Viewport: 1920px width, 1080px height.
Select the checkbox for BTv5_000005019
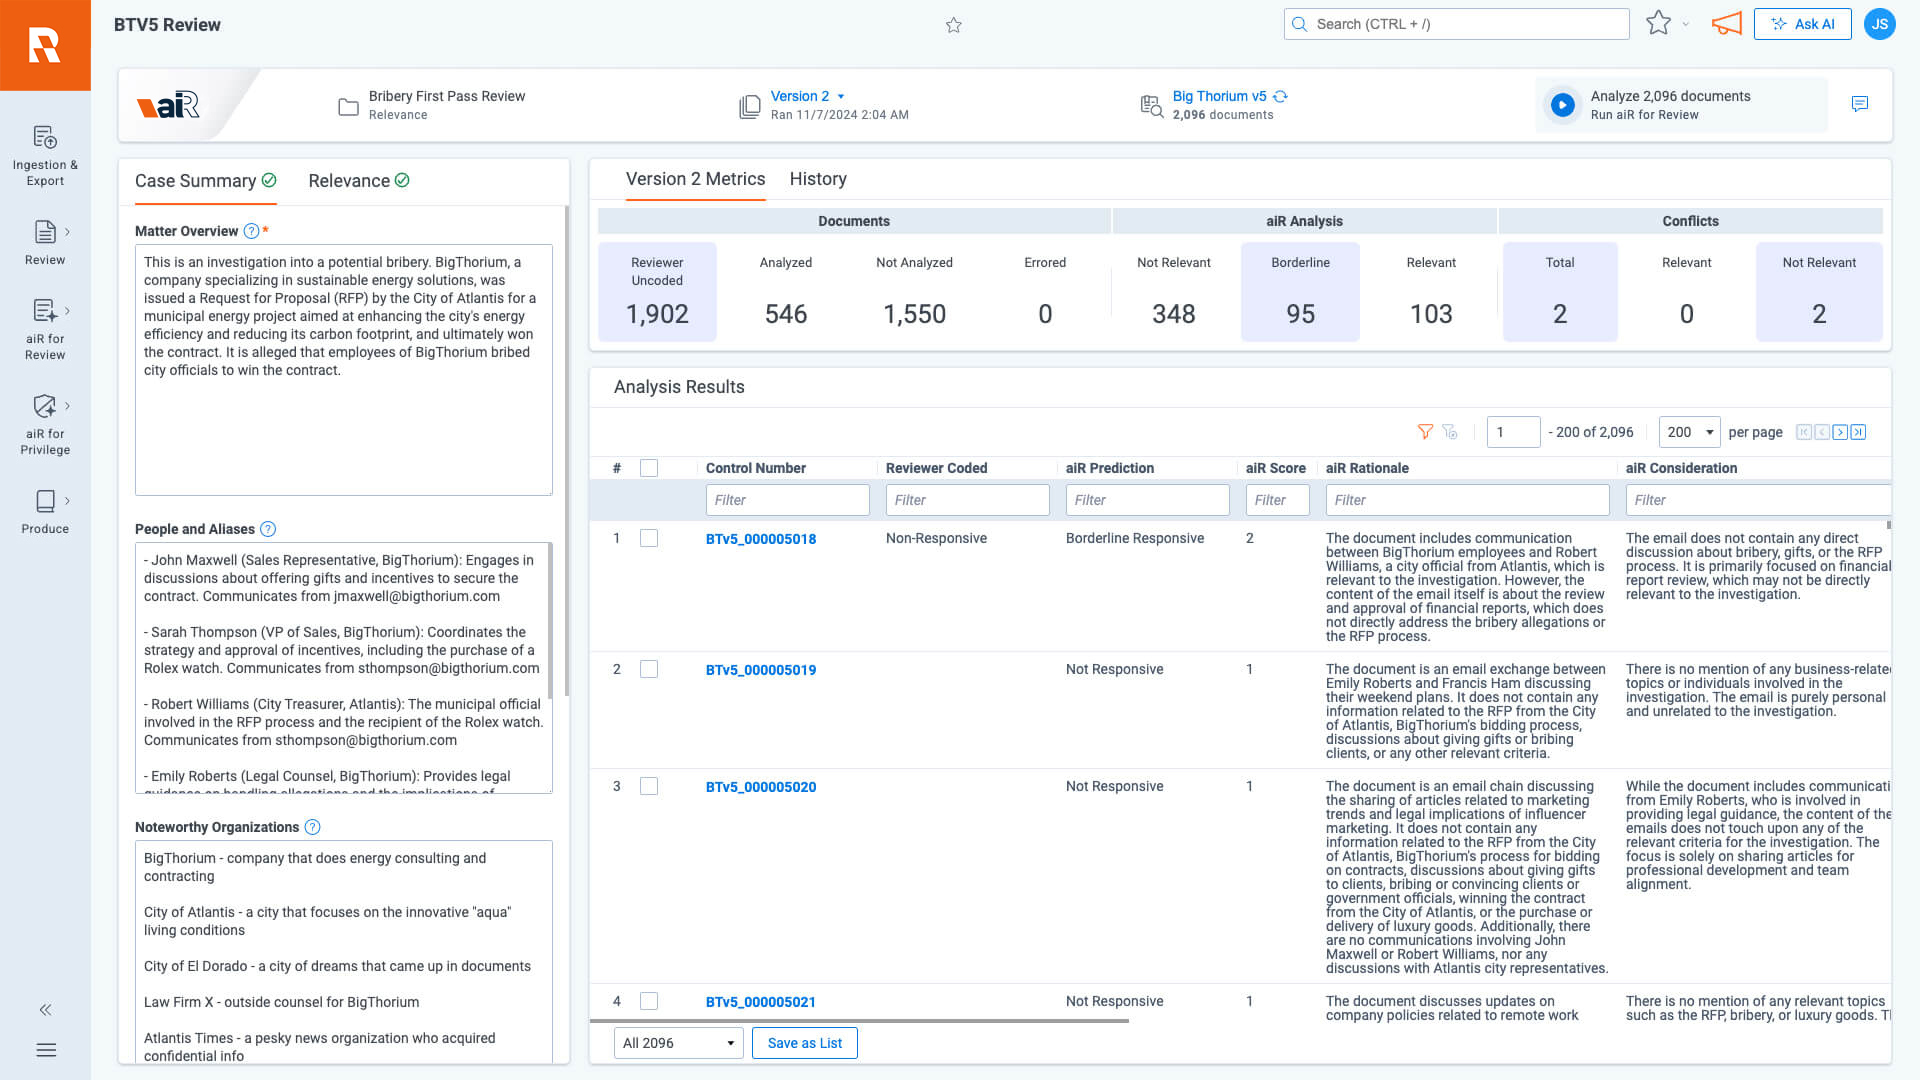coord(648,669)
